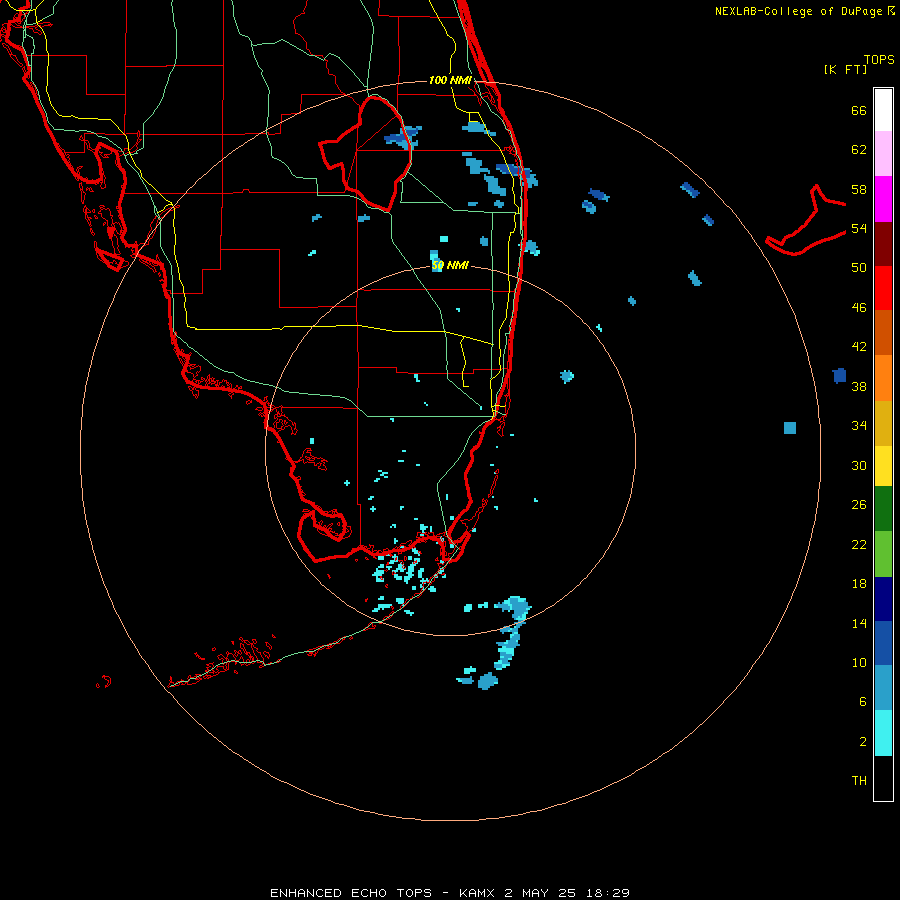Click the legend value 30

pyautogui.click(x=859, y=465)
